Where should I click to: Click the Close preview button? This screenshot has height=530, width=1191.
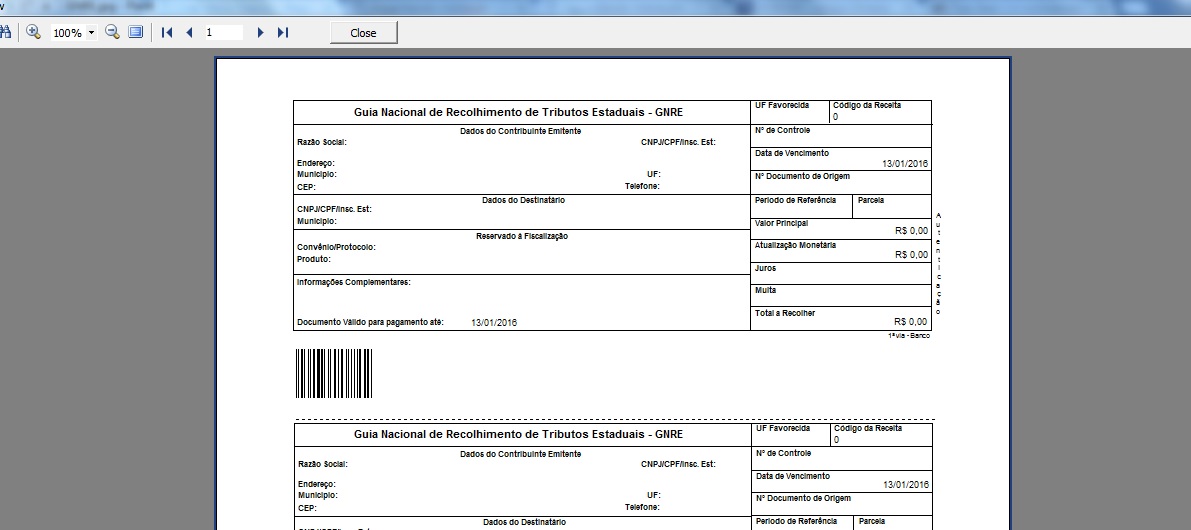click(x=363, y=33)
